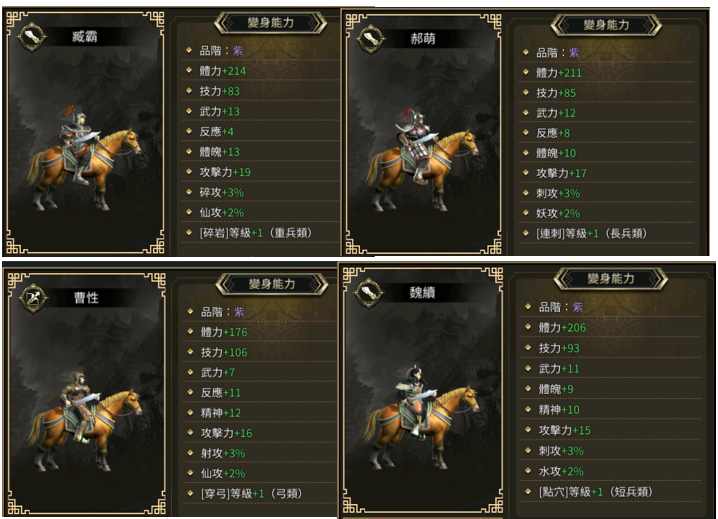Select the 魏續 mounted character portrait

422,417
